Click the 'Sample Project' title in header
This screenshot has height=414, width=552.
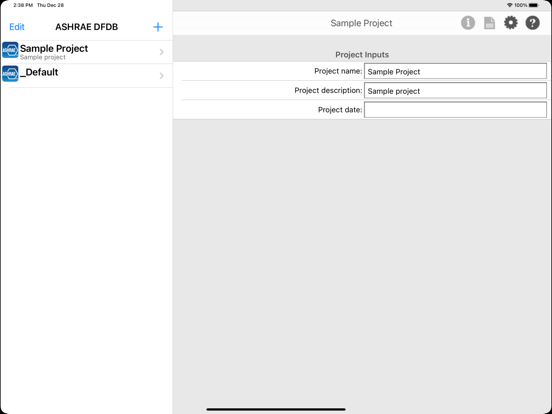tap(361, 23)
